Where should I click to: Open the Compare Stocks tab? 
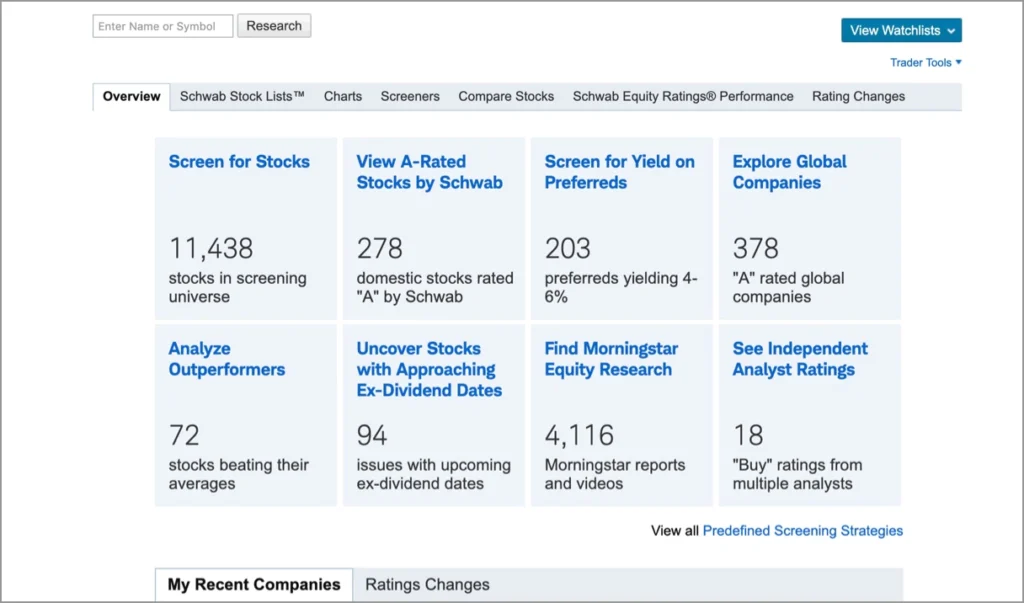point(506,97)
